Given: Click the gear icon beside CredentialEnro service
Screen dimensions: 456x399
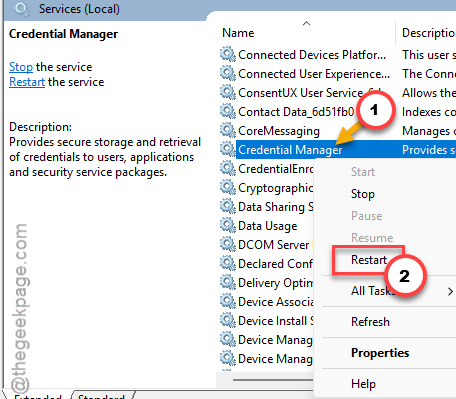Looking at the screenshot, I should 228,168.
